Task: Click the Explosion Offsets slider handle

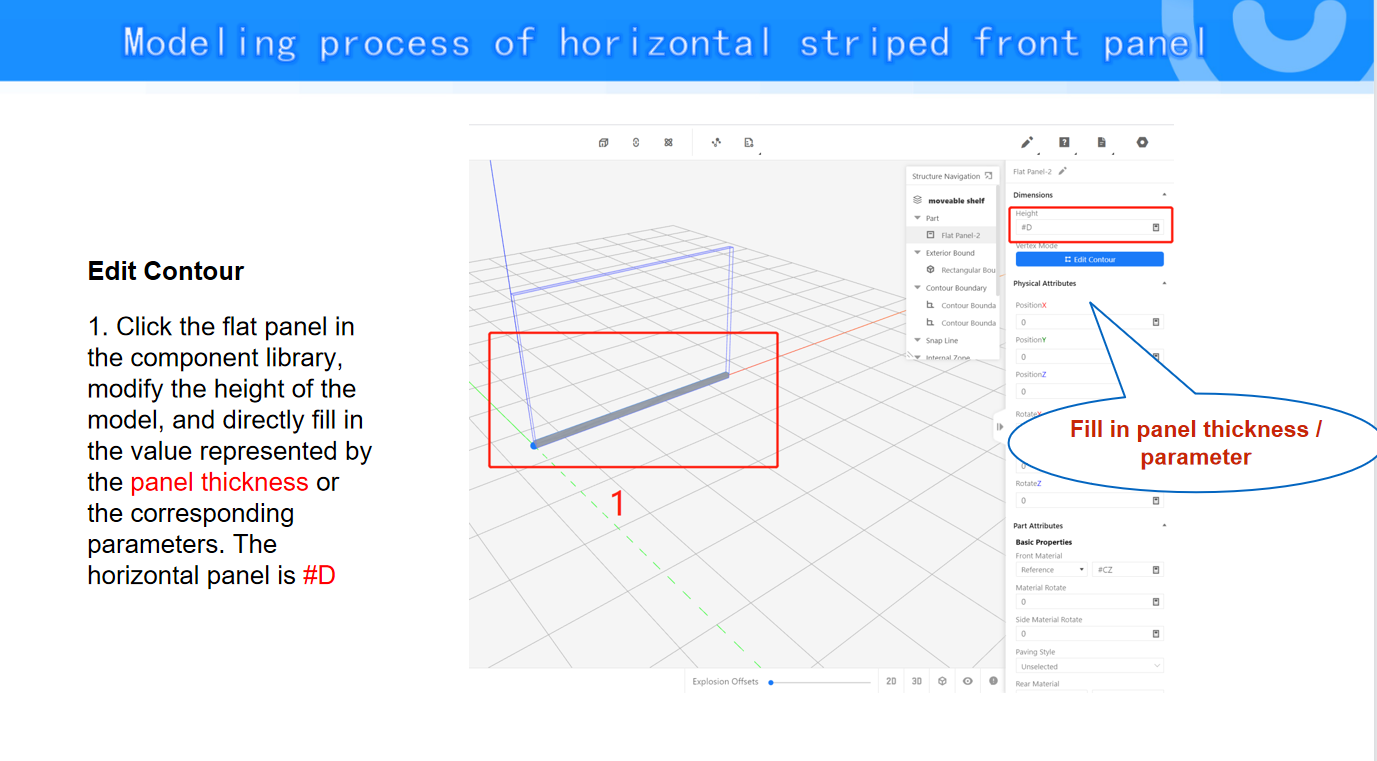Action: tap(771, 682)
